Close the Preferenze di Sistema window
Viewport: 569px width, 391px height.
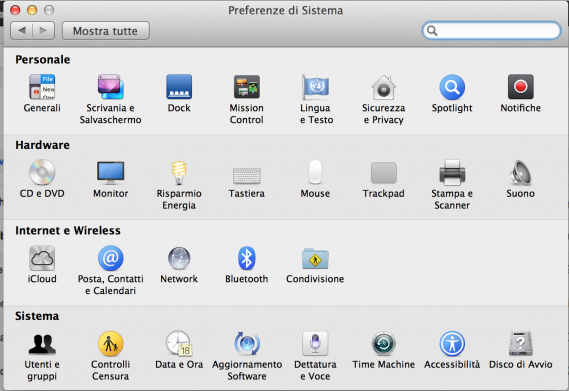(x=15, y=10)
